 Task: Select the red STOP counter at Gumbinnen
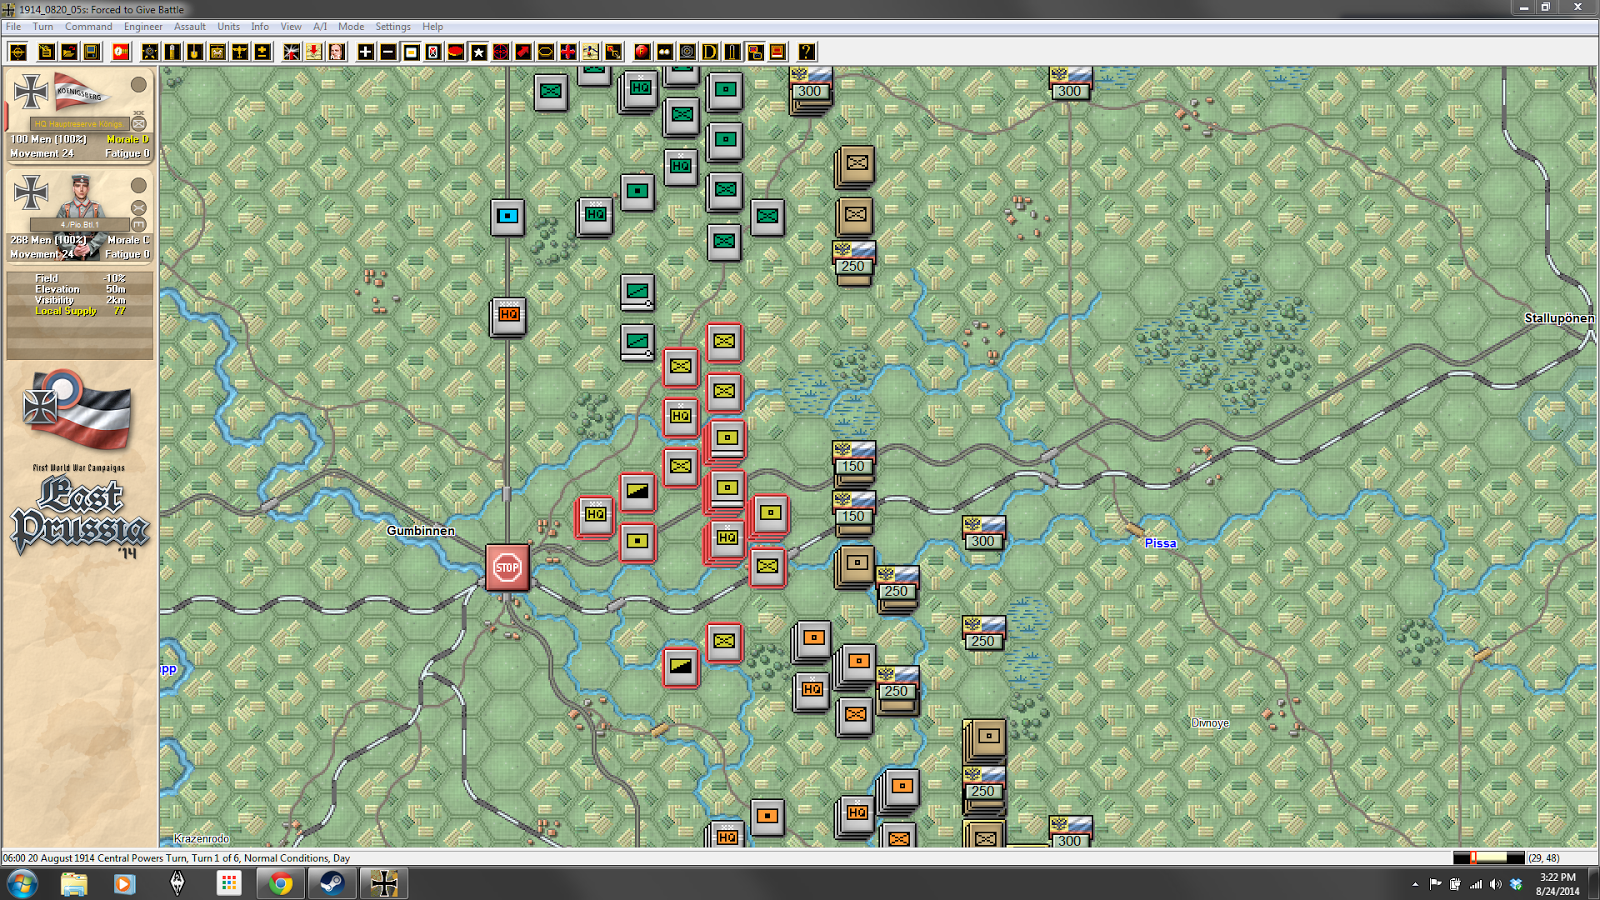(x=507, y=567)
